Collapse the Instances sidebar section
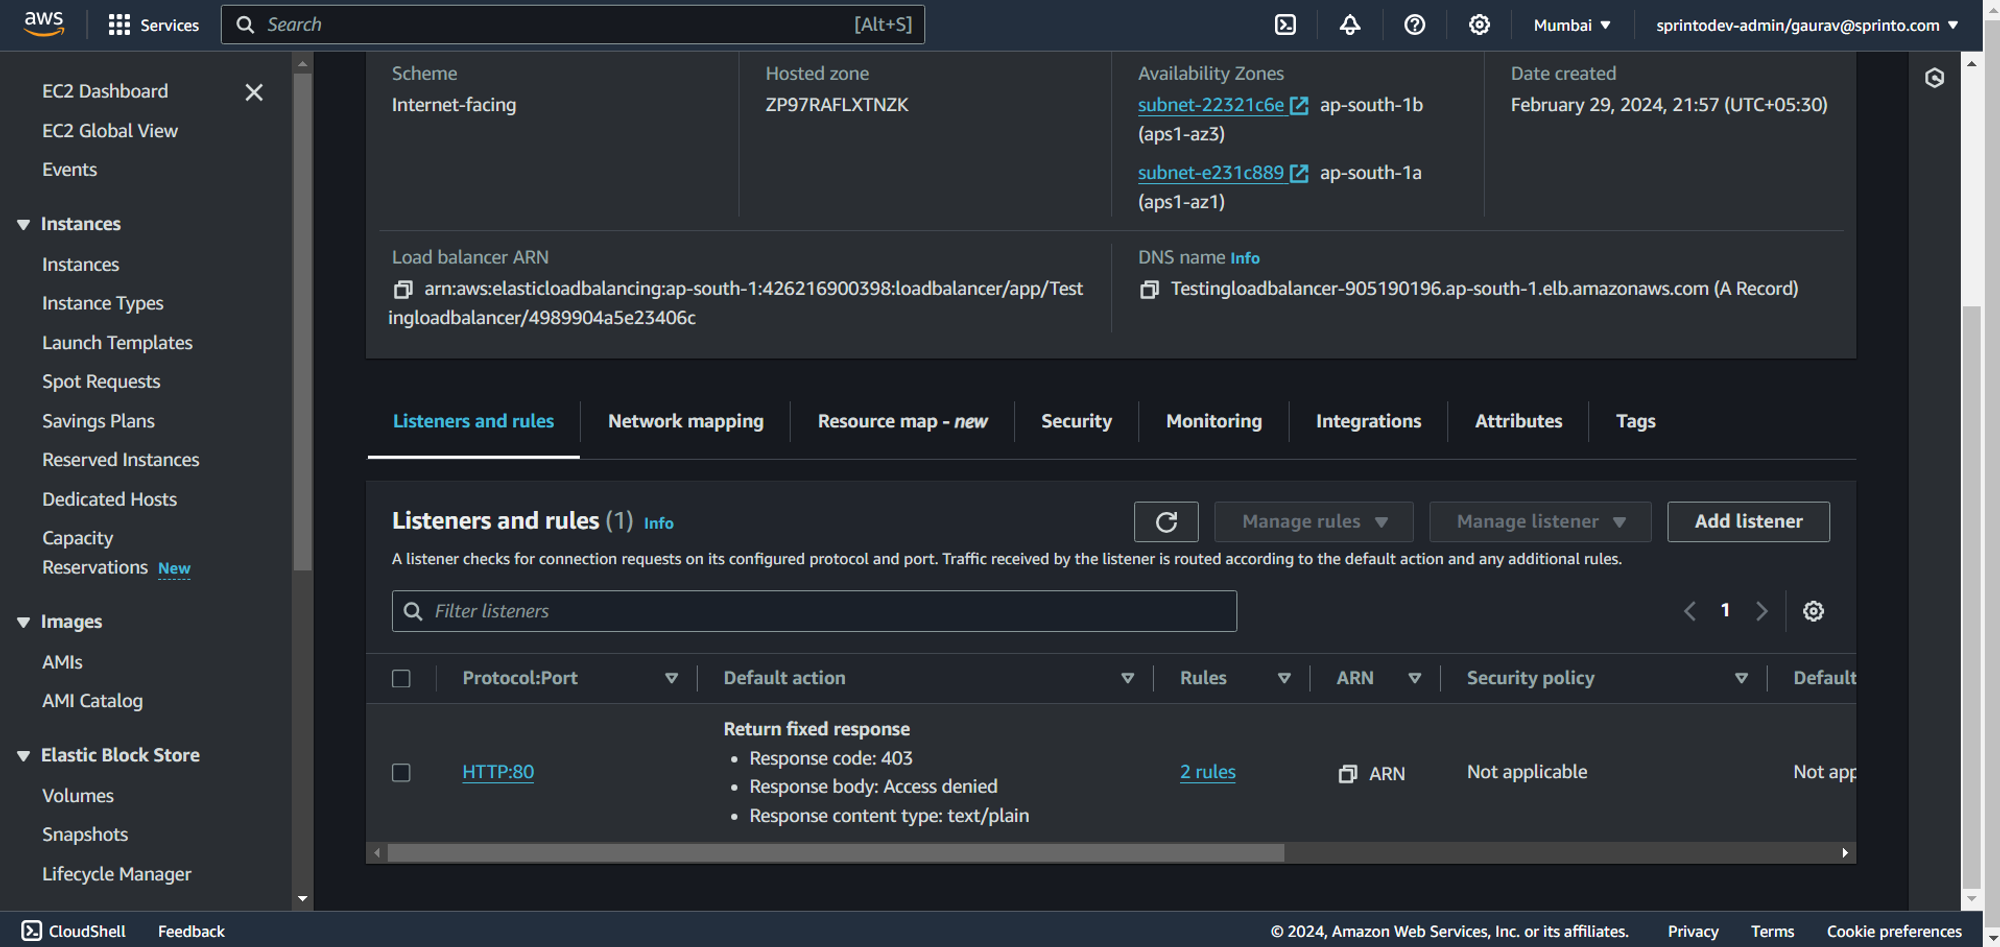Screen dimensions: 2000x947 (x=23, y=225)
